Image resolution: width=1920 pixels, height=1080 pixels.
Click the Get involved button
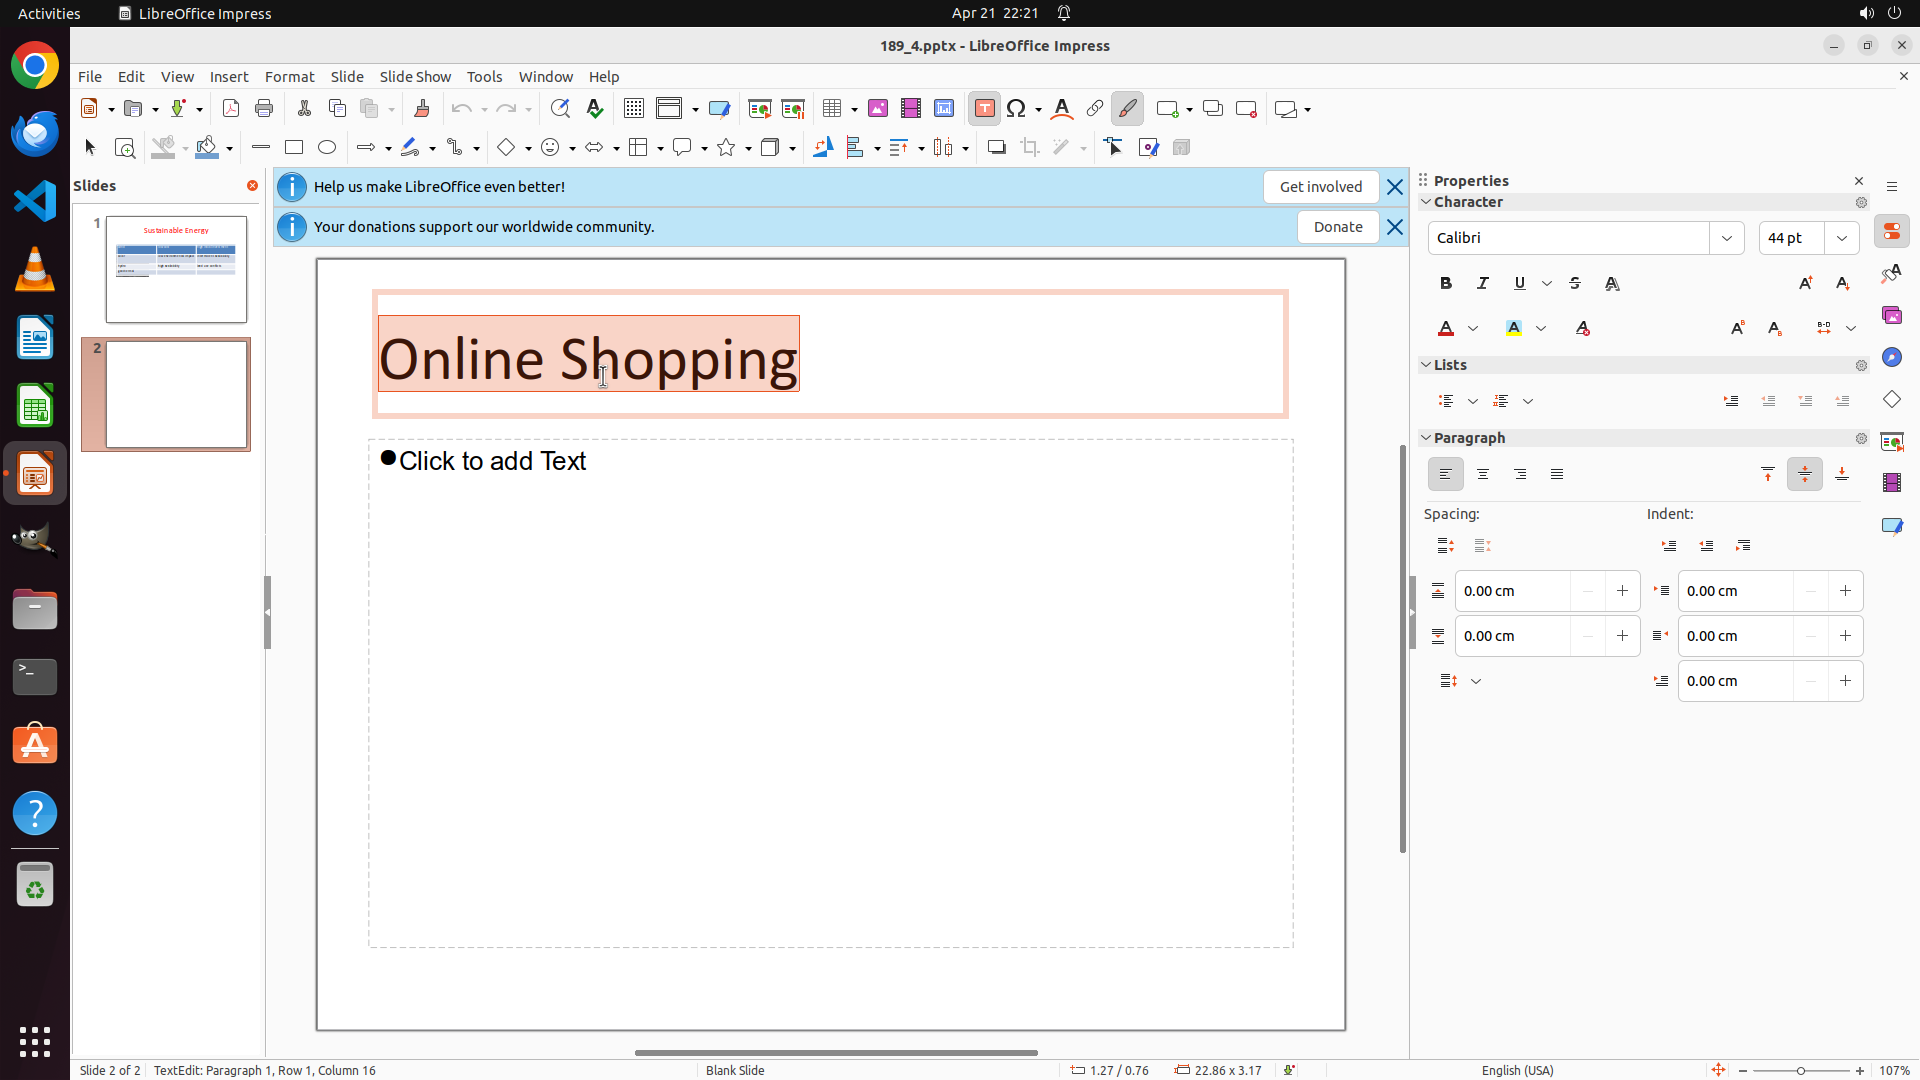(x=1320, y=187)
